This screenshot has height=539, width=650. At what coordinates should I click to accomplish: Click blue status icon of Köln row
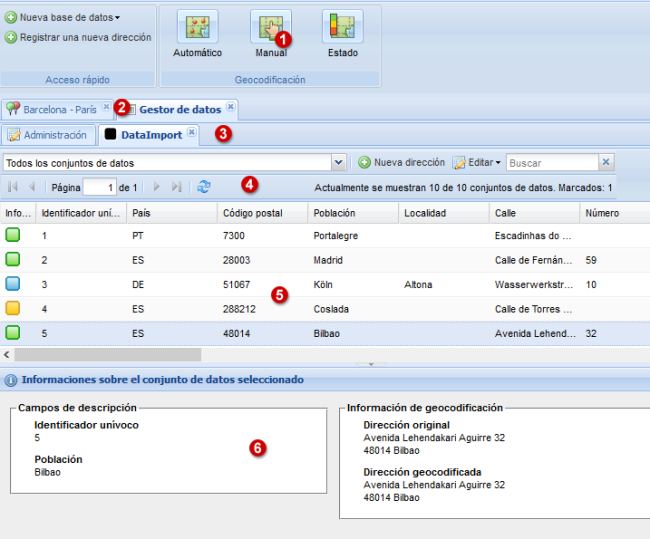(x=12, y=284)
